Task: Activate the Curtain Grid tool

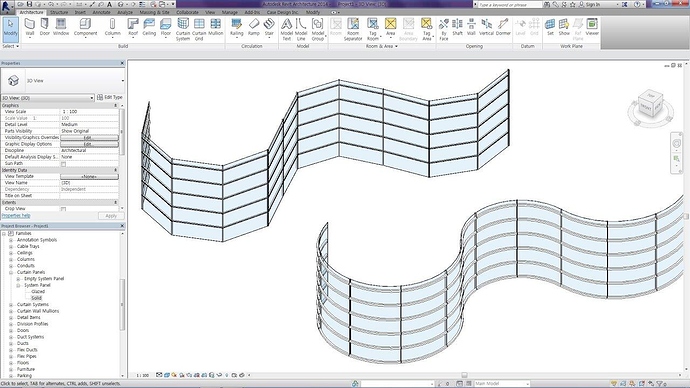Action: pos(199,29)
